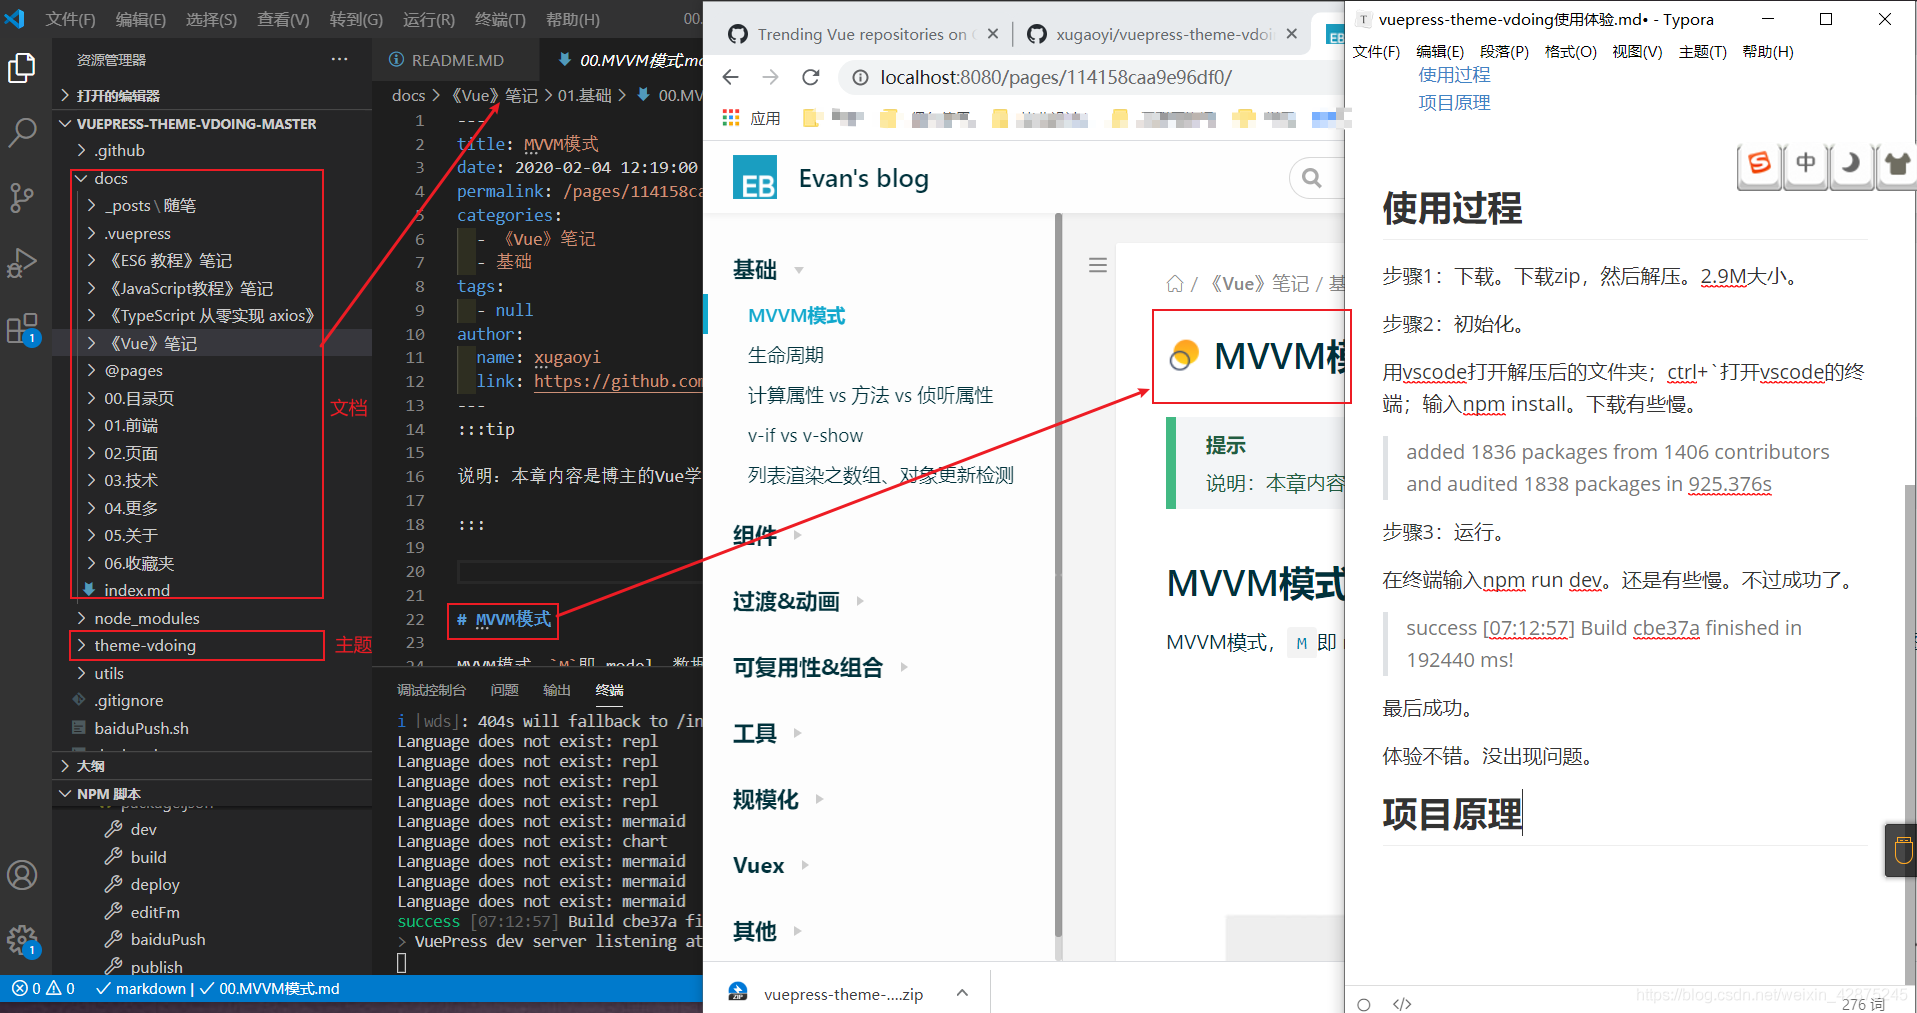Viewport: 1917px width, 1013px height.
Task: Click the blog search magnifier icon
Action: tap(1312, 178)
